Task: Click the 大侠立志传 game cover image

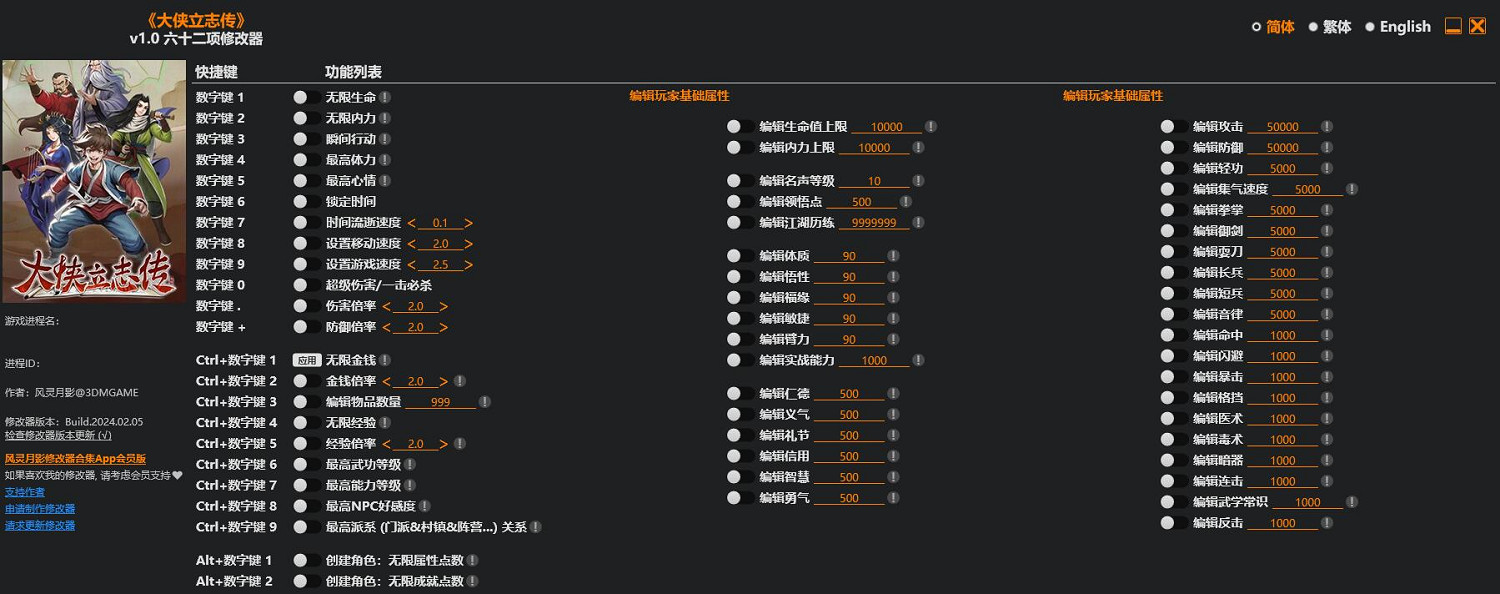Action: 94,181
